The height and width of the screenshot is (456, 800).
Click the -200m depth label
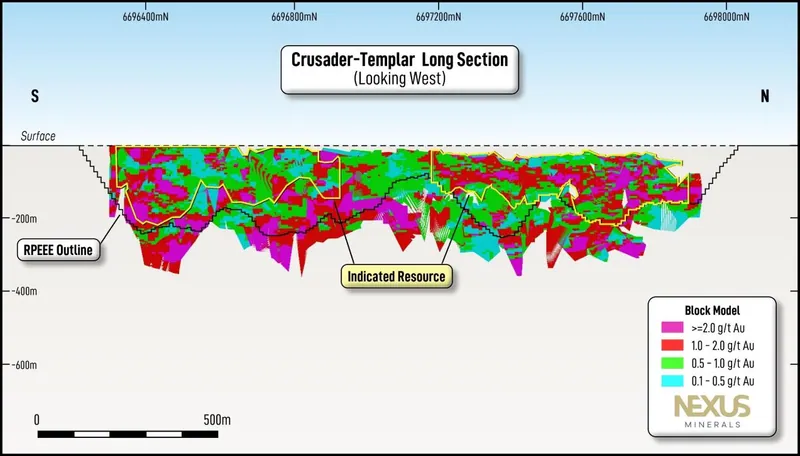[23, 219]
